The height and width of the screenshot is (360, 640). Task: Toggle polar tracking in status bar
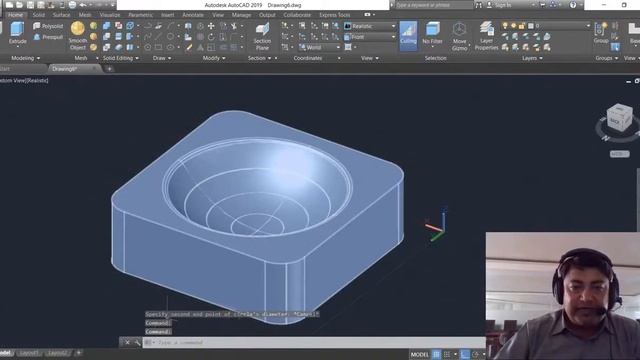tap(475, 354)
